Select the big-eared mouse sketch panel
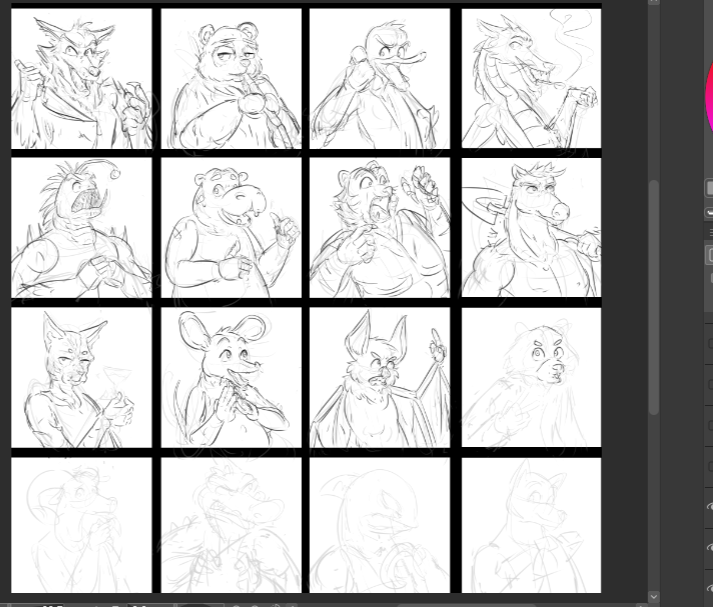The height and width of the screenshot is (607, 713). 231,378
